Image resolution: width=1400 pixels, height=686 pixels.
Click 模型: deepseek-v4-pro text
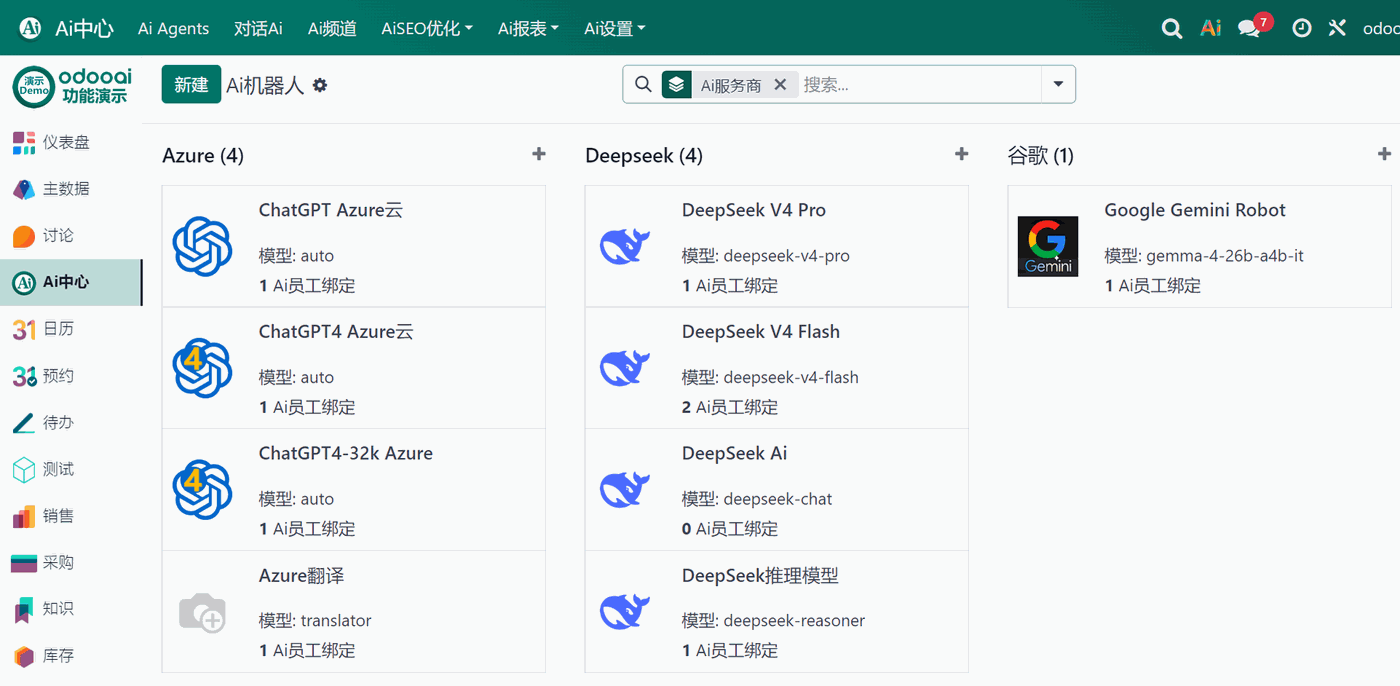(x=766, y=256)
